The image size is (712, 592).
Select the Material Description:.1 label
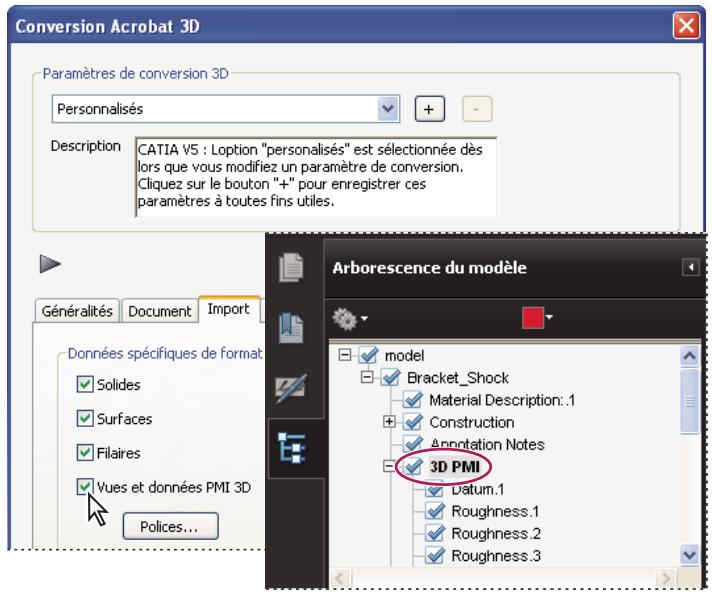(502, 400)
